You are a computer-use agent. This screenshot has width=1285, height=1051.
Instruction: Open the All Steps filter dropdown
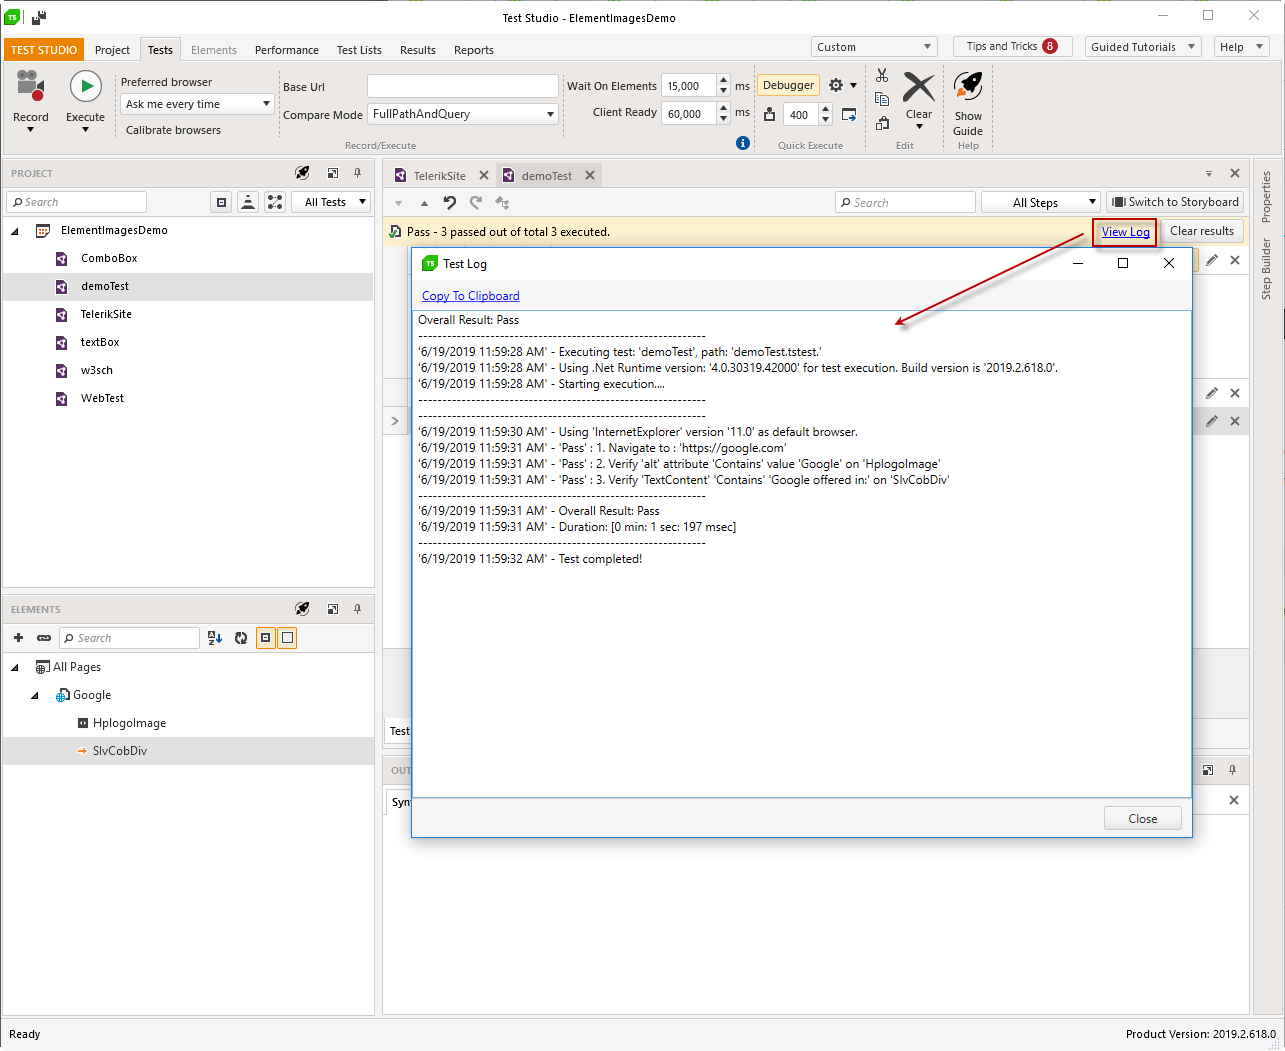1040,203
